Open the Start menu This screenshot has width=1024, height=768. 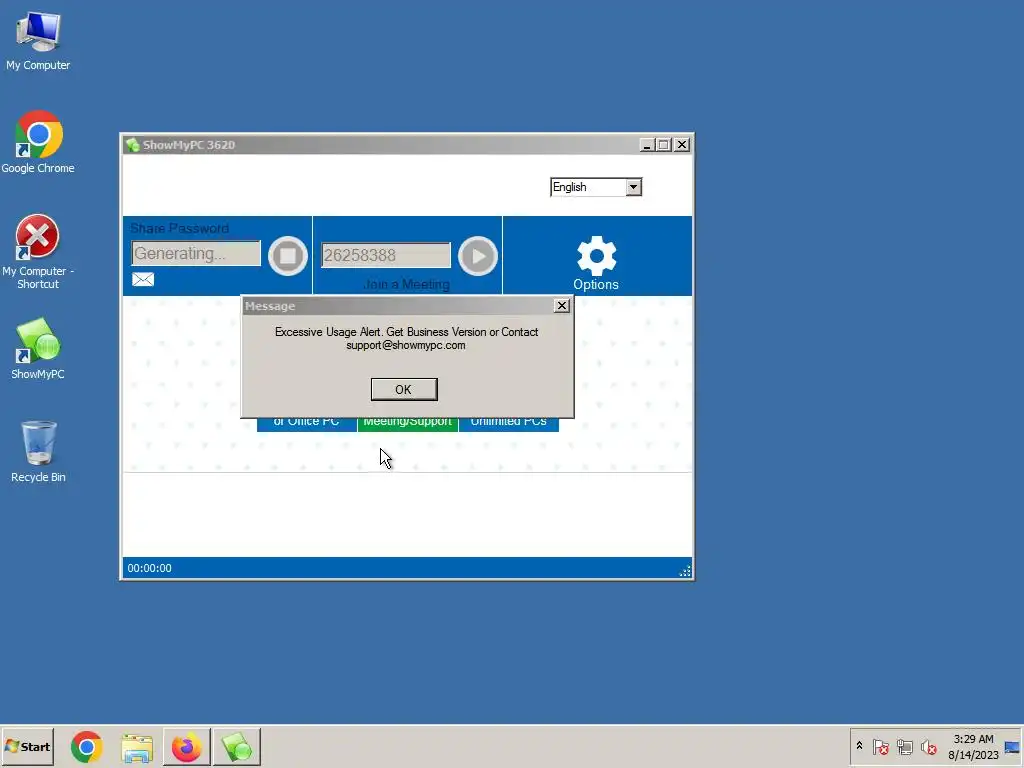point(27,746)
